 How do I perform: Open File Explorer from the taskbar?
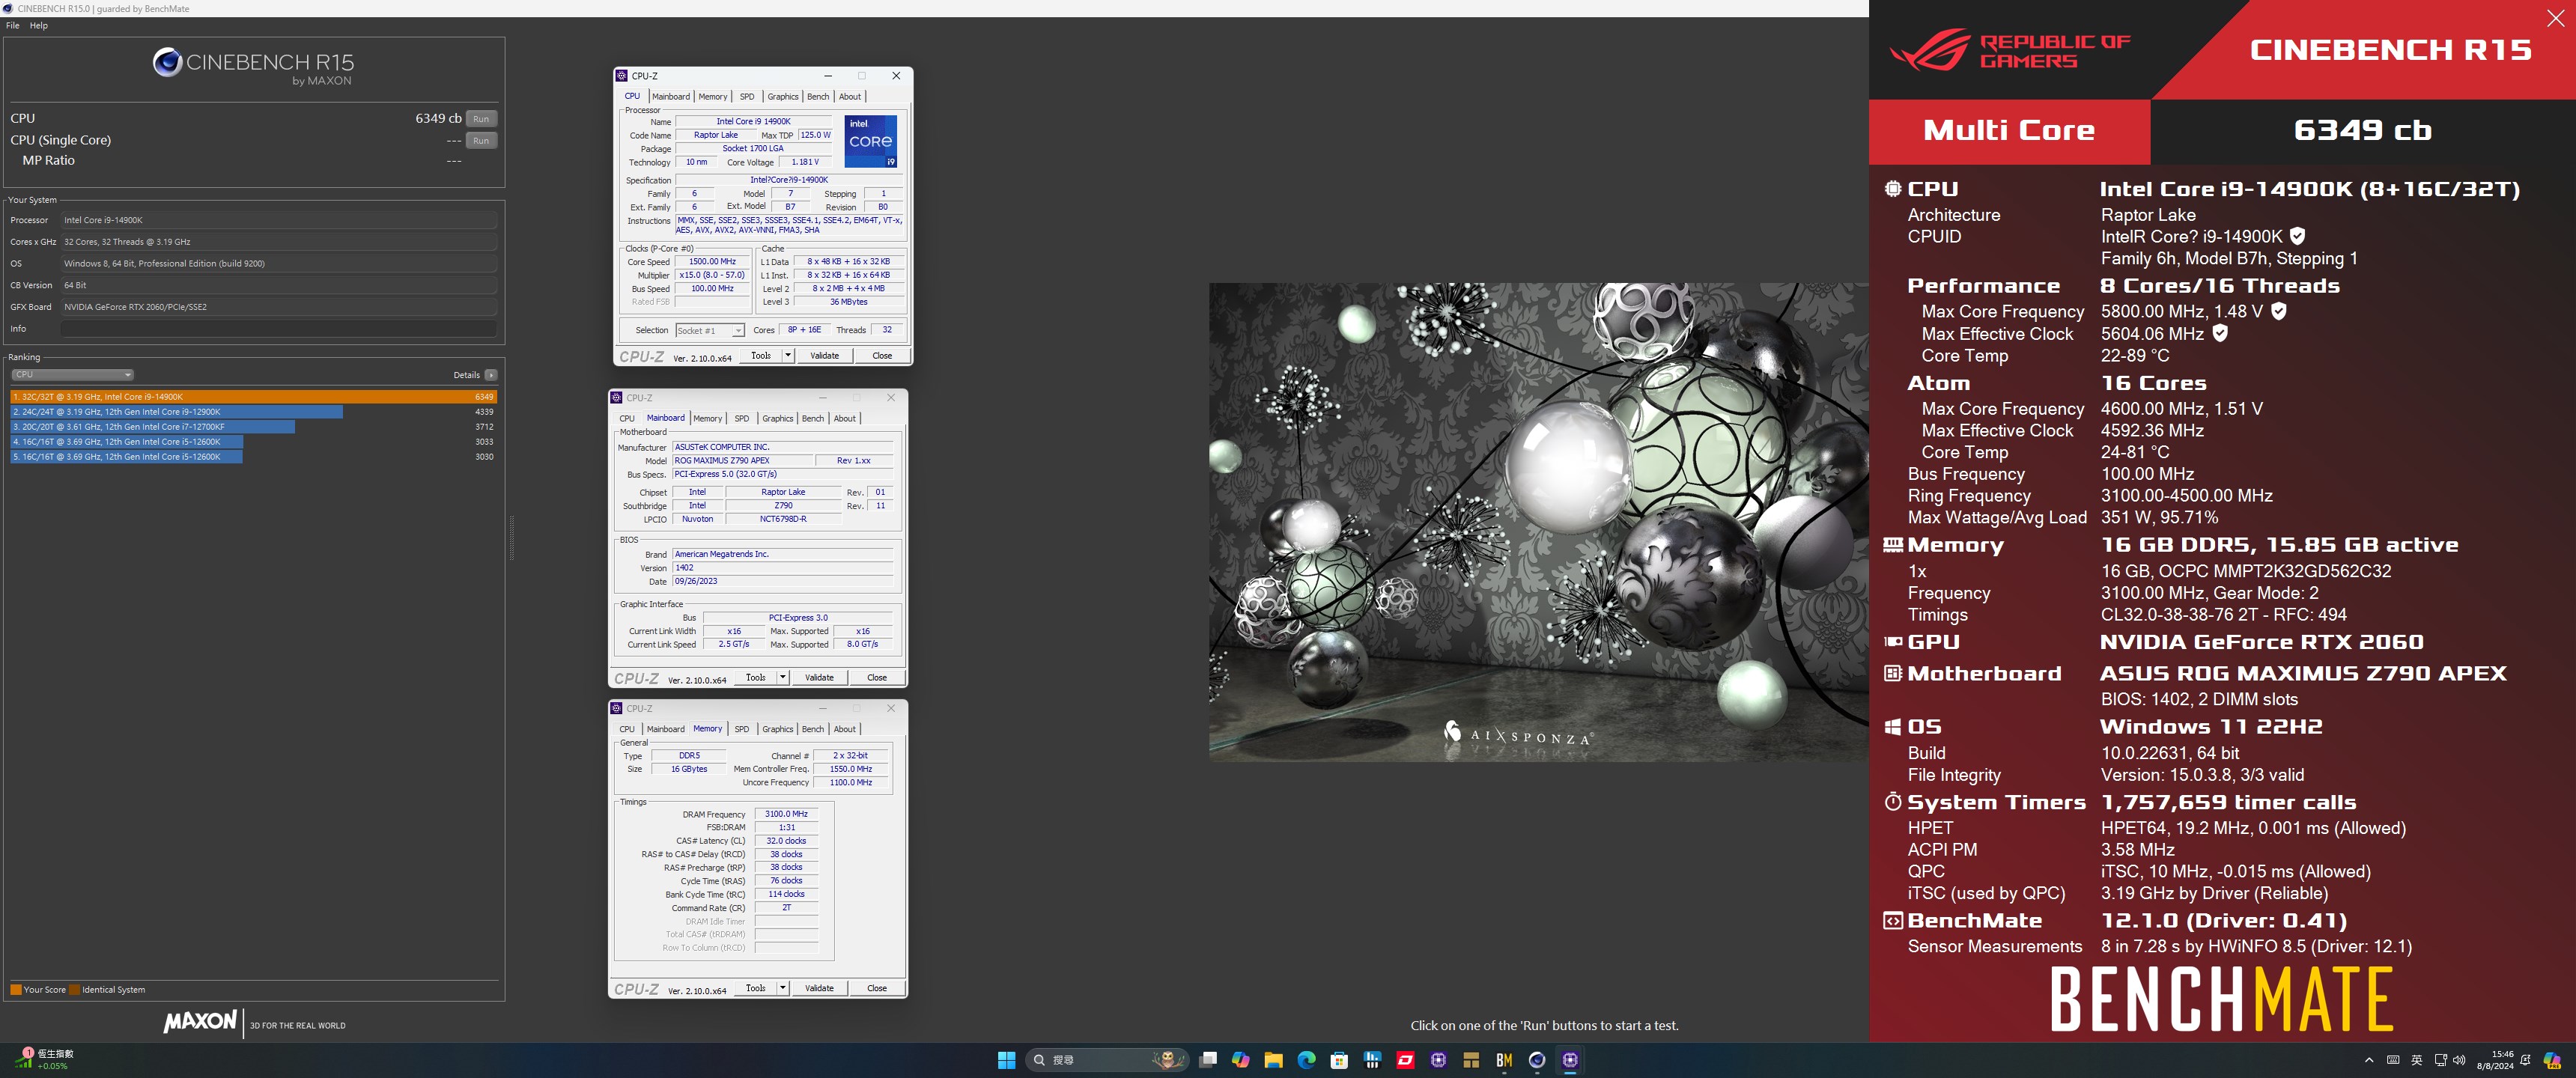(1273, 1060)
